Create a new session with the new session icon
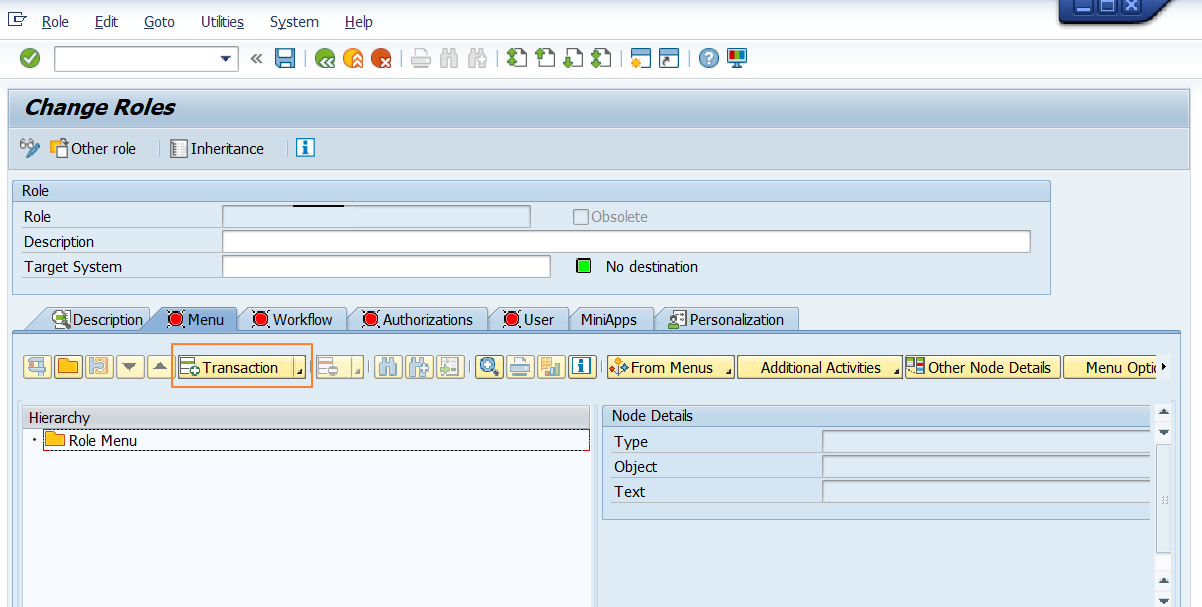This screenshot has height=607, width=1202. (x=639, y=58)
